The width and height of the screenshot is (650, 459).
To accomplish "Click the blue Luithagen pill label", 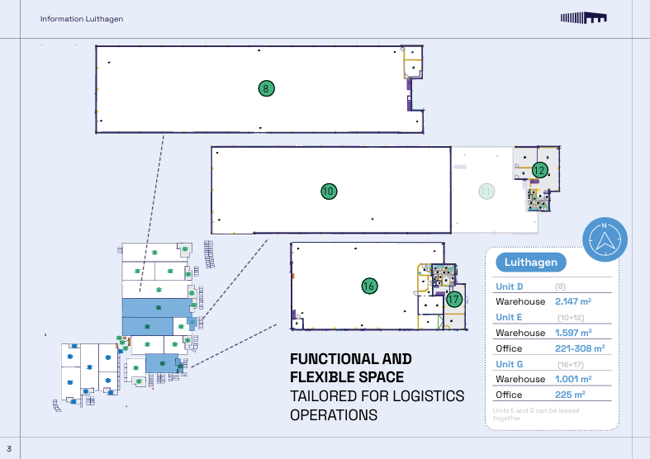I will coord(531,262).
